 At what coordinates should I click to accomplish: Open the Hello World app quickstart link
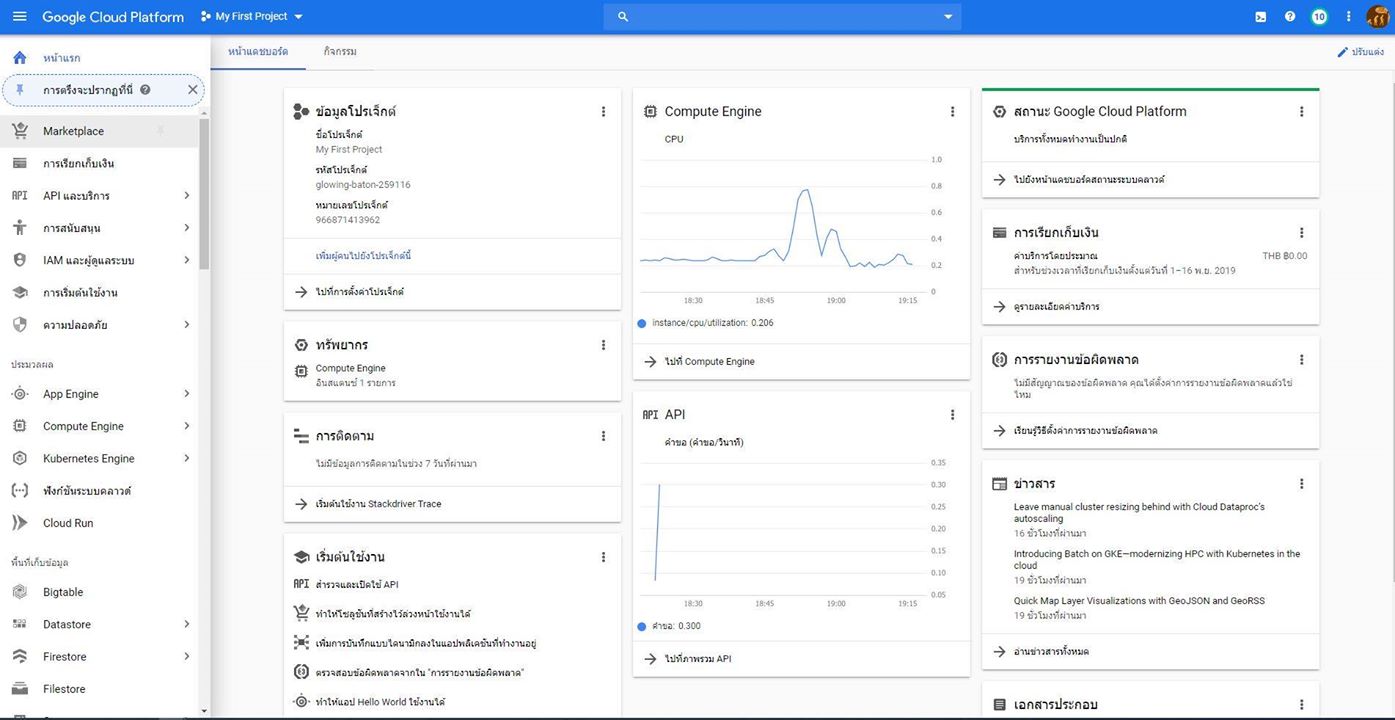click(380, 702)
